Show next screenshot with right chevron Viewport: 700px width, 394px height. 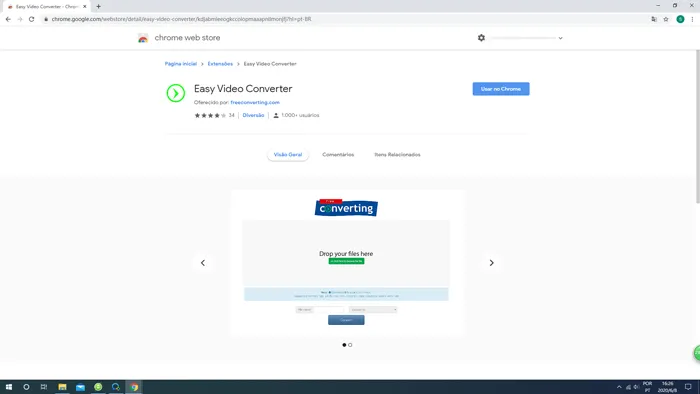tap(492, 263)
